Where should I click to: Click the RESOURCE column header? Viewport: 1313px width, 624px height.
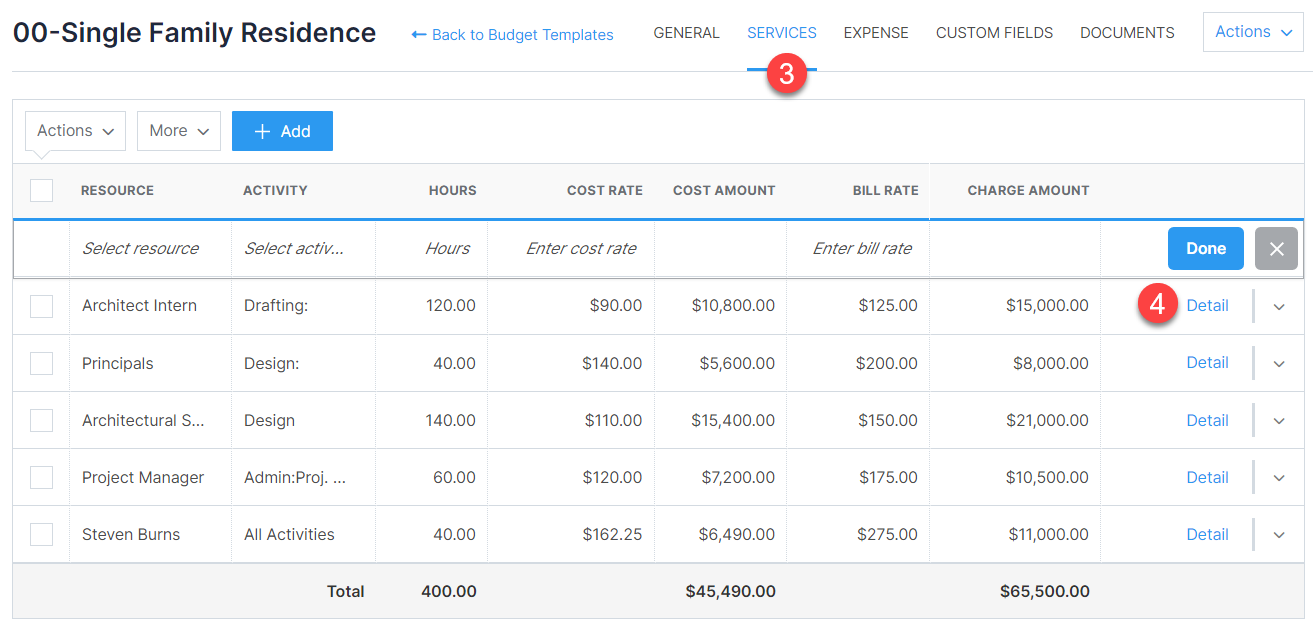tap(117, 190)
